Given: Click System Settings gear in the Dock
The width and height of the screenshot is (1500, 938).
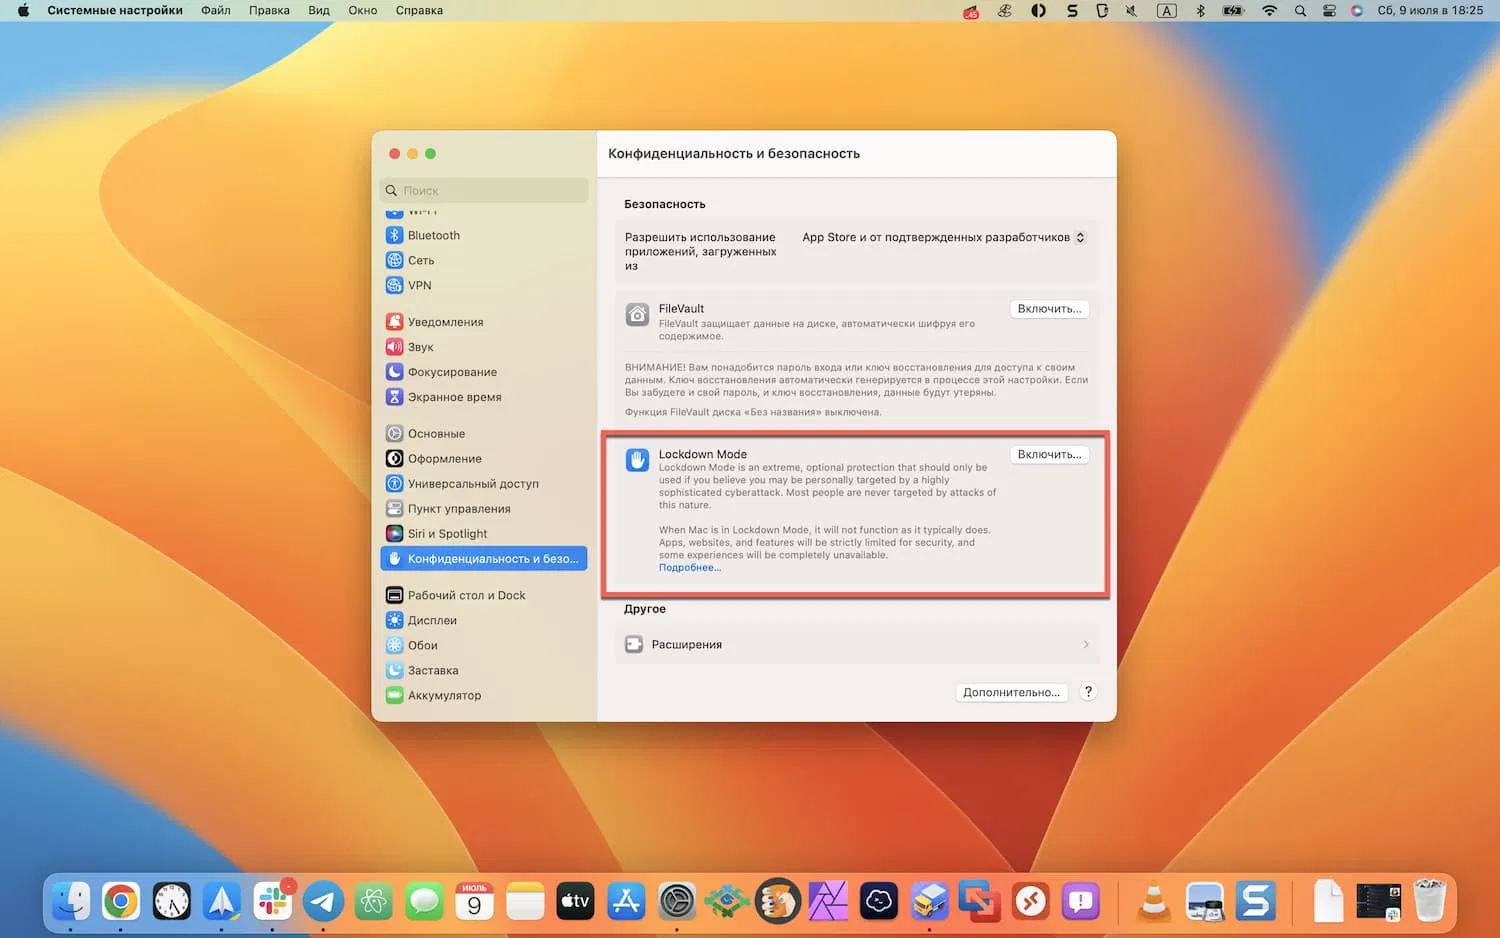Looking at the screenshot, I should click(676, 902).
